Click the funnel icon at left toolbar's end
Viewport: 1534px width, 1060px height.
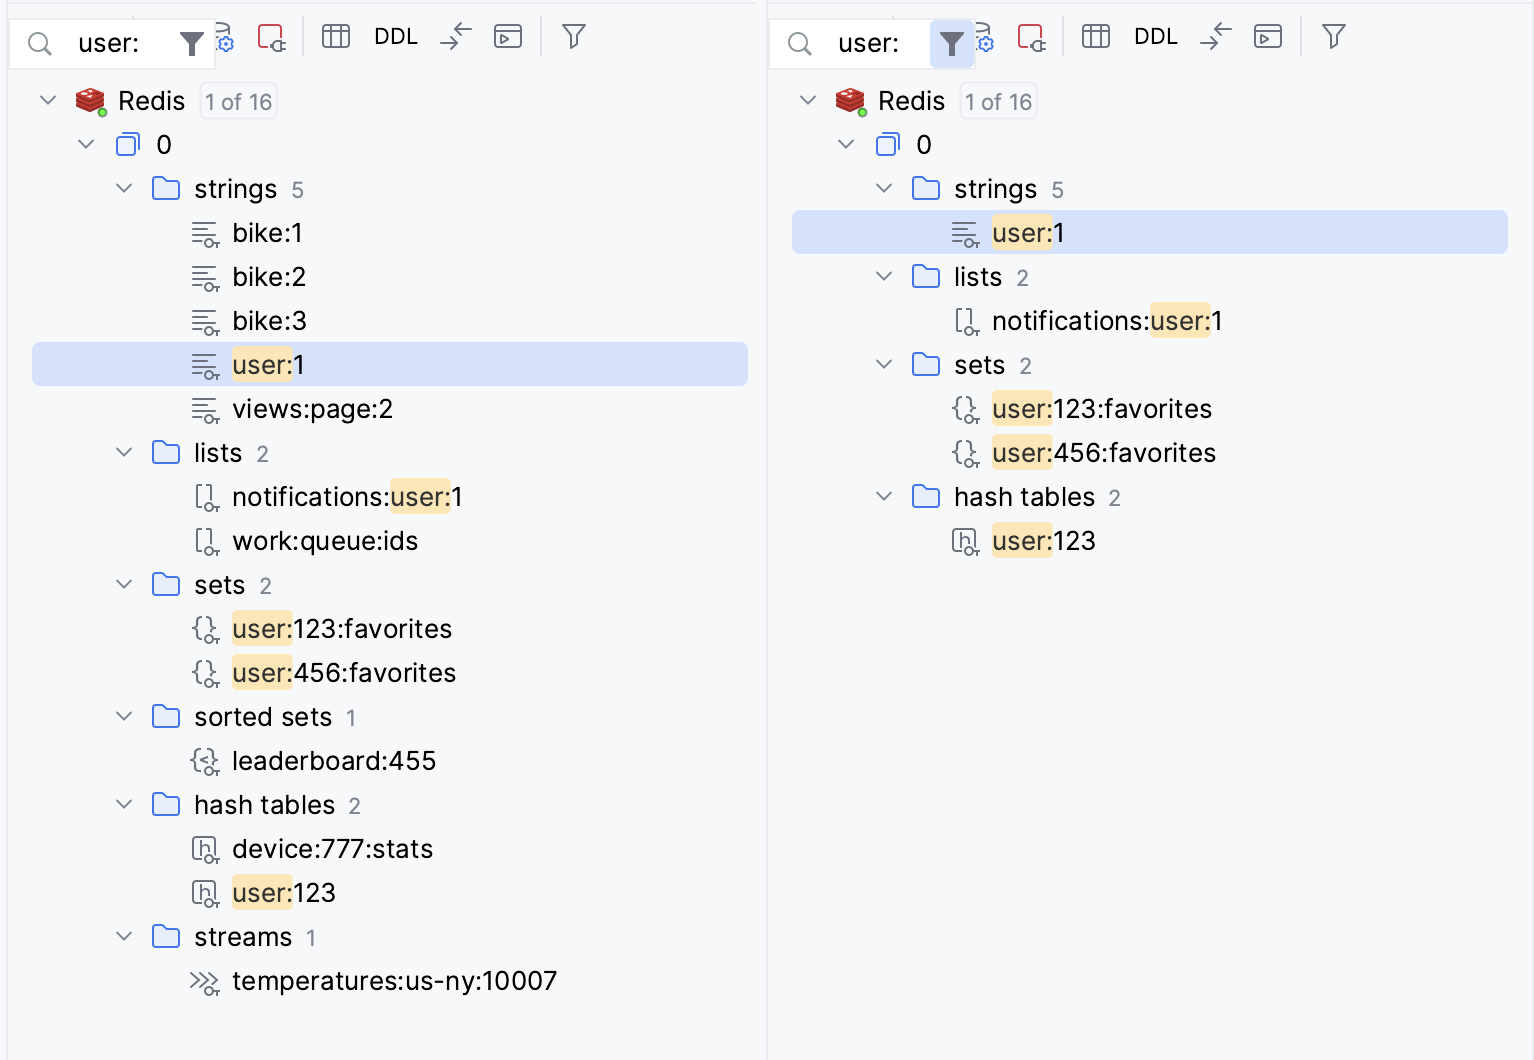(573, 36)
